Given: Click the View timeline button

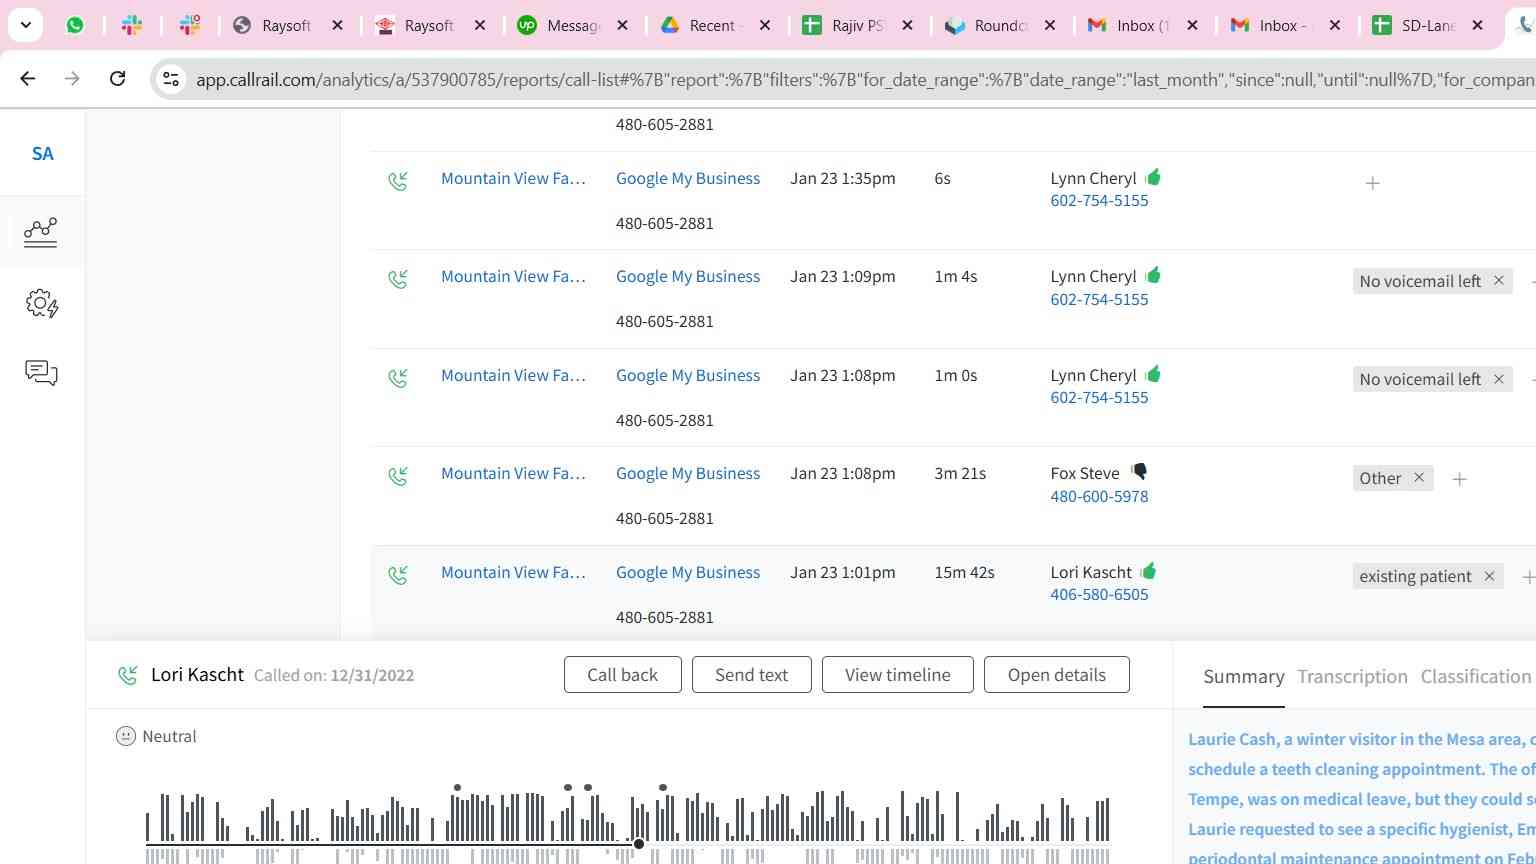Looking at the screenshot, I should [898, 675].
